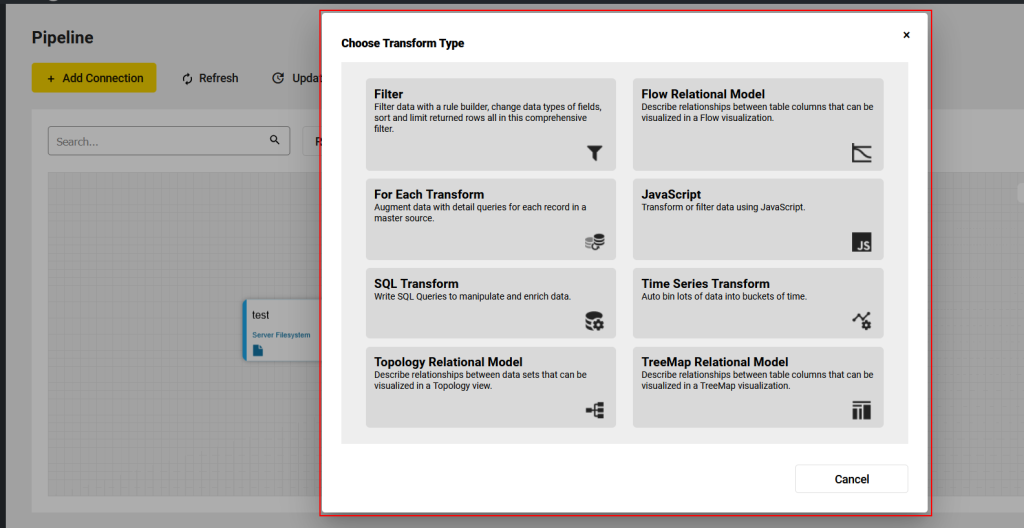Click the TreeMap Relational Model grid icon
Screen dimensions: 1024x528
pos(861,410)
